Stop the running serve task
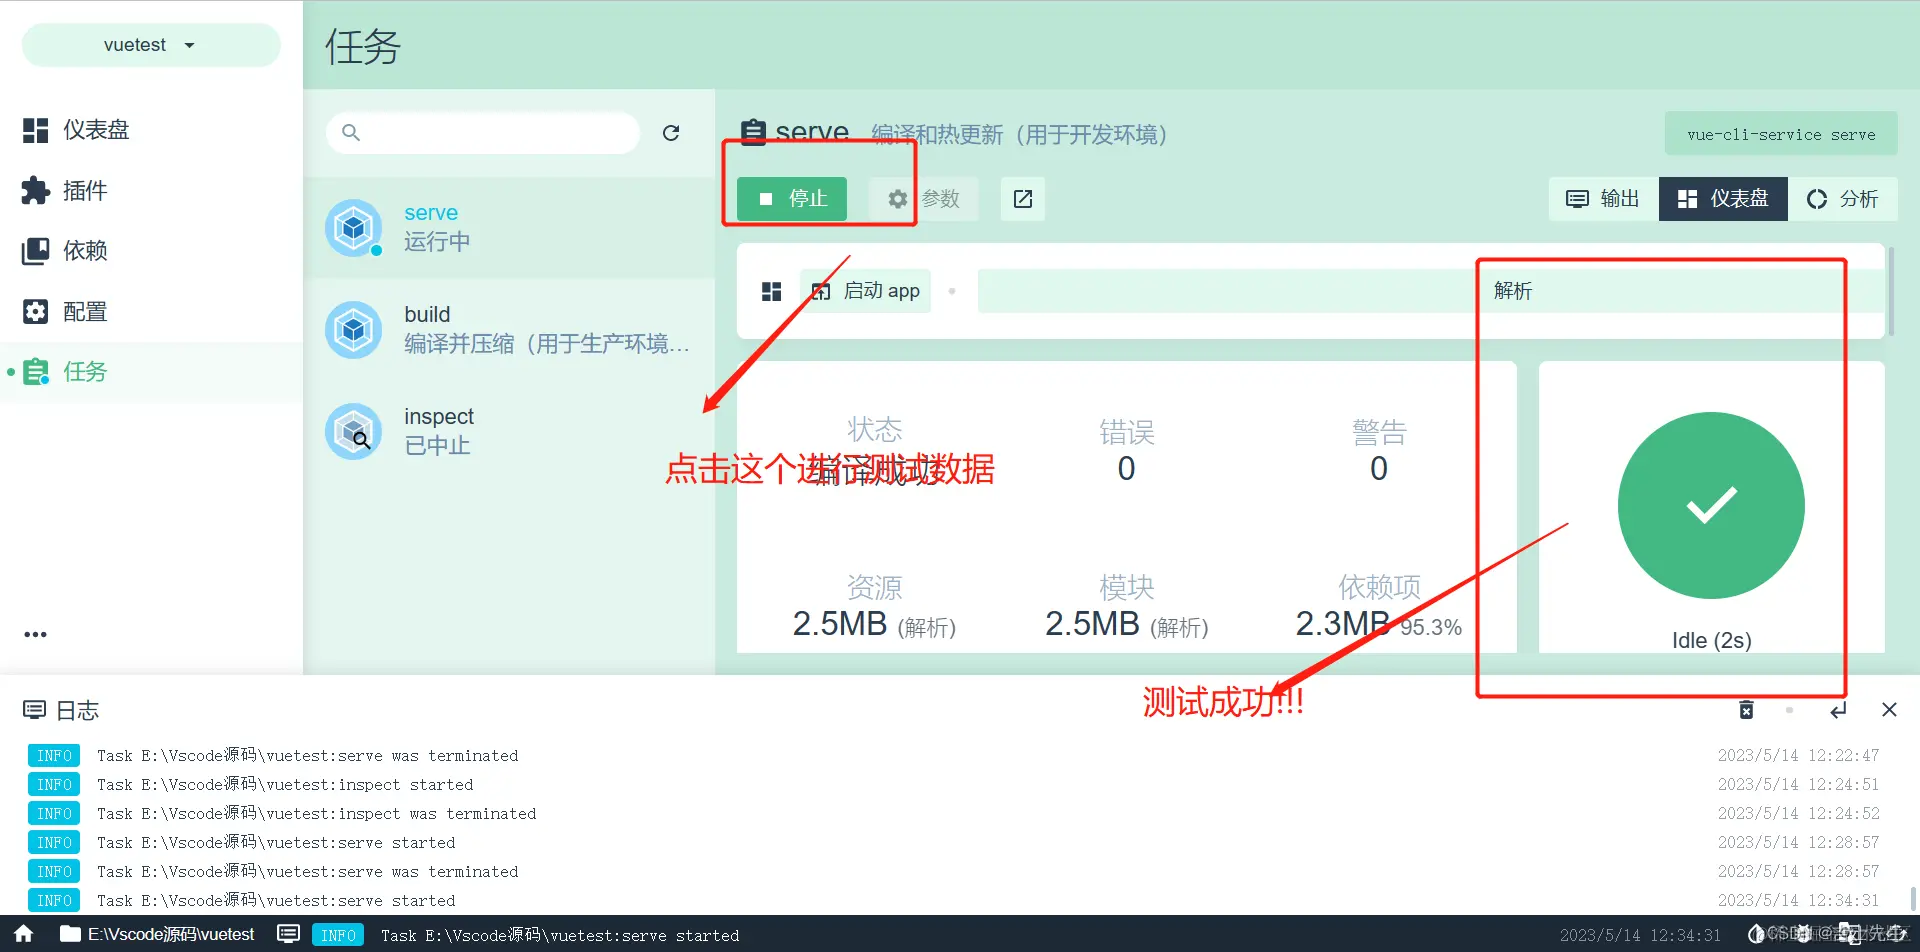 click(793, 198)
